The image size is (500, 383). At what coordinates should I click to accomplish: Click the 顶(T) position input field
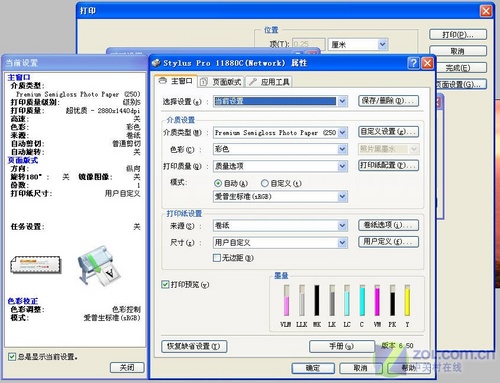click(x=309, y=44)
